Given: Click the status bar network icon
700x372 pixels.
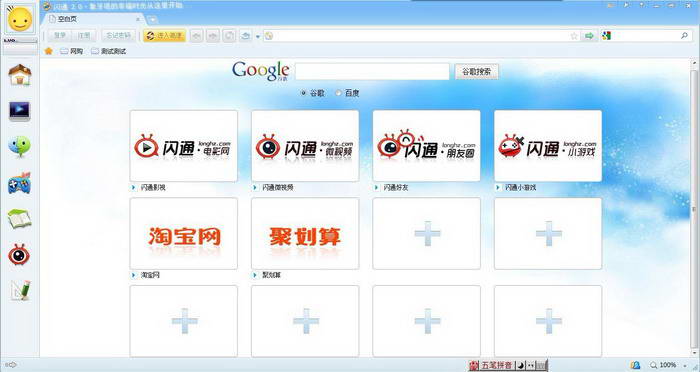Looking at the screenshot, I should 635,365.
